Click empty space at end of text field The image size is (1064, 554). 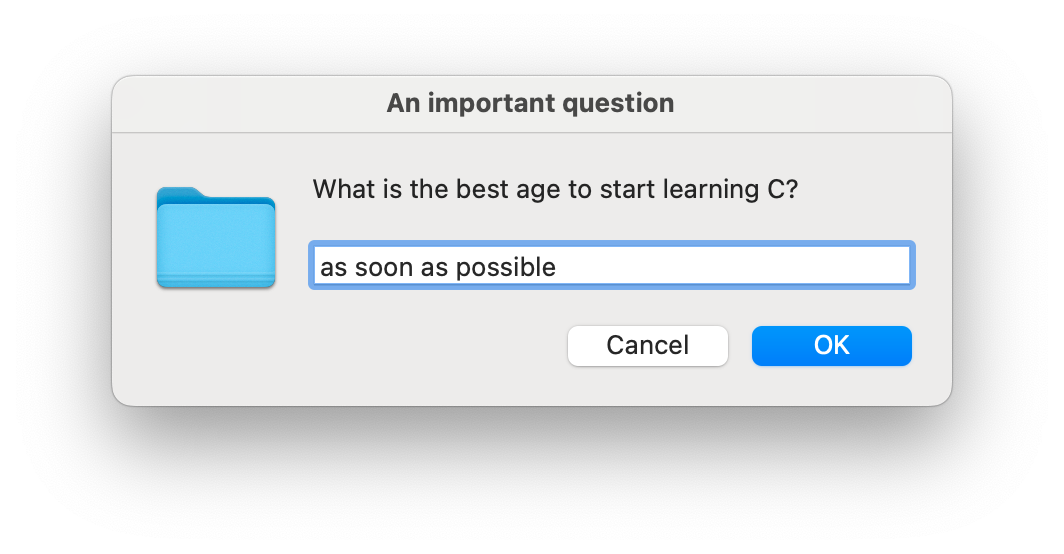(x=733, y=265)
